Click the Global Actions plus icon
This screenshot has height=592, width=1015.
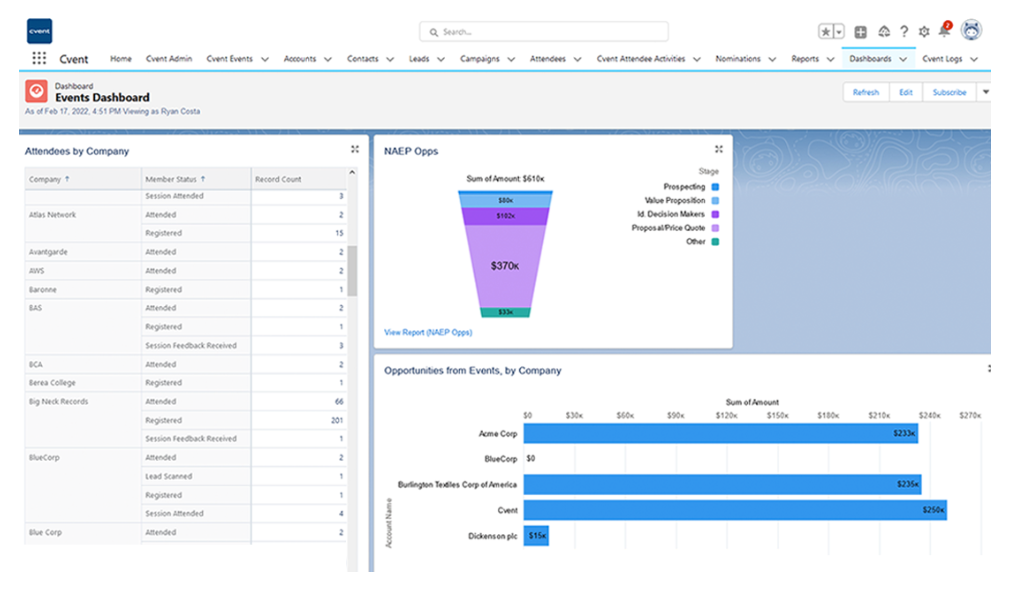click(x=860, y=32)
